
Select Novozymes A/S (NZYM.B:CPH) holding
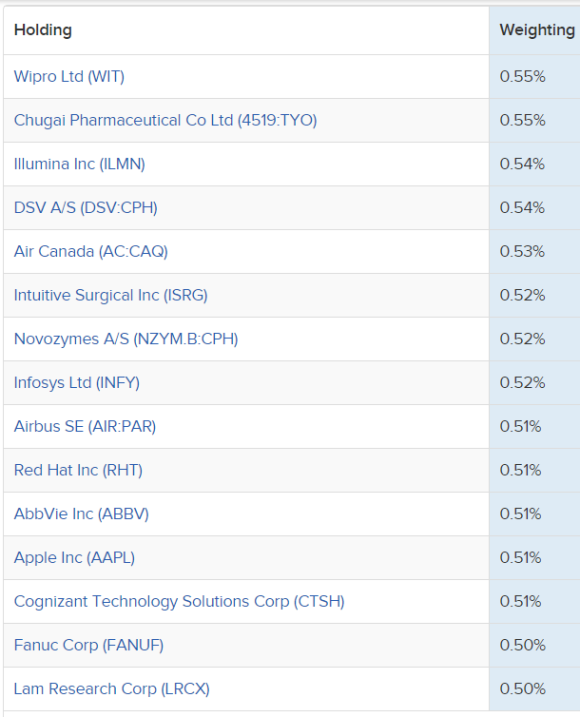pos(126,339)
